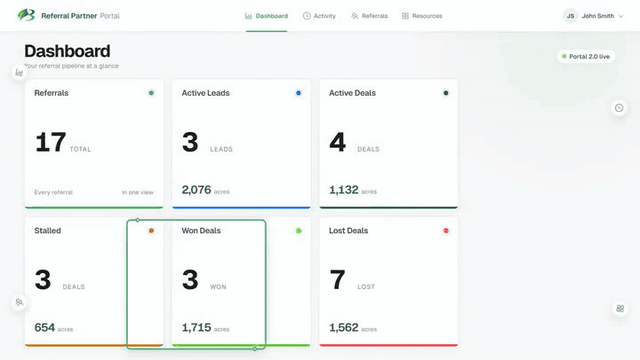Click the 'Won Deals' card title
The height and width of the screenshot is (360, 640).
[201, 231]
